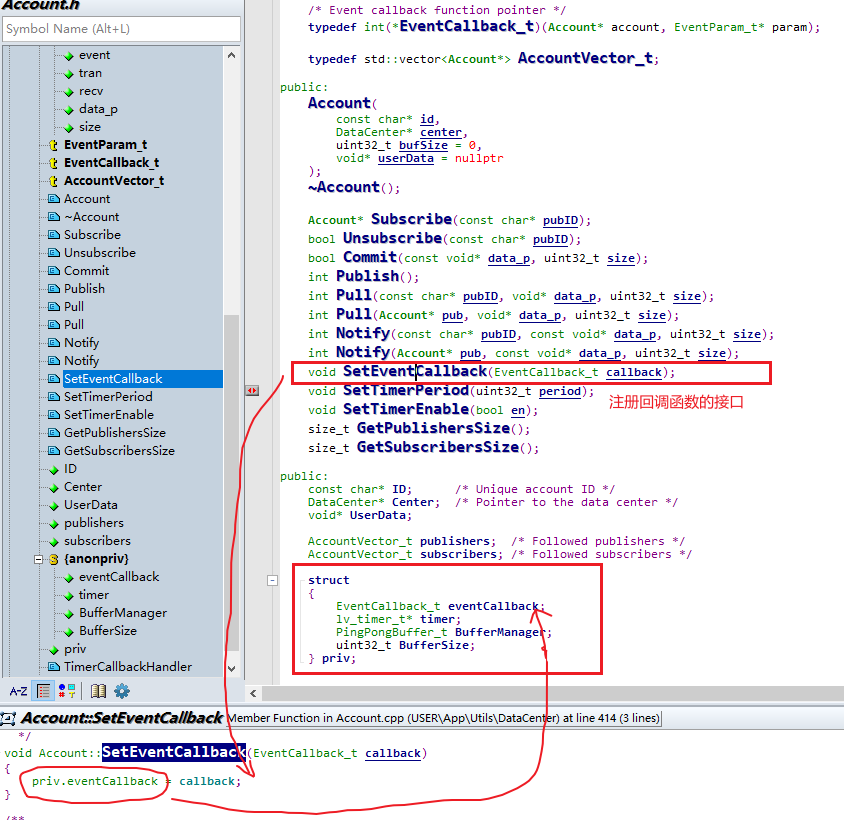Select tran member in symbol list
The height and width of the screenshot is (820, 844).
tap(90, 73)
